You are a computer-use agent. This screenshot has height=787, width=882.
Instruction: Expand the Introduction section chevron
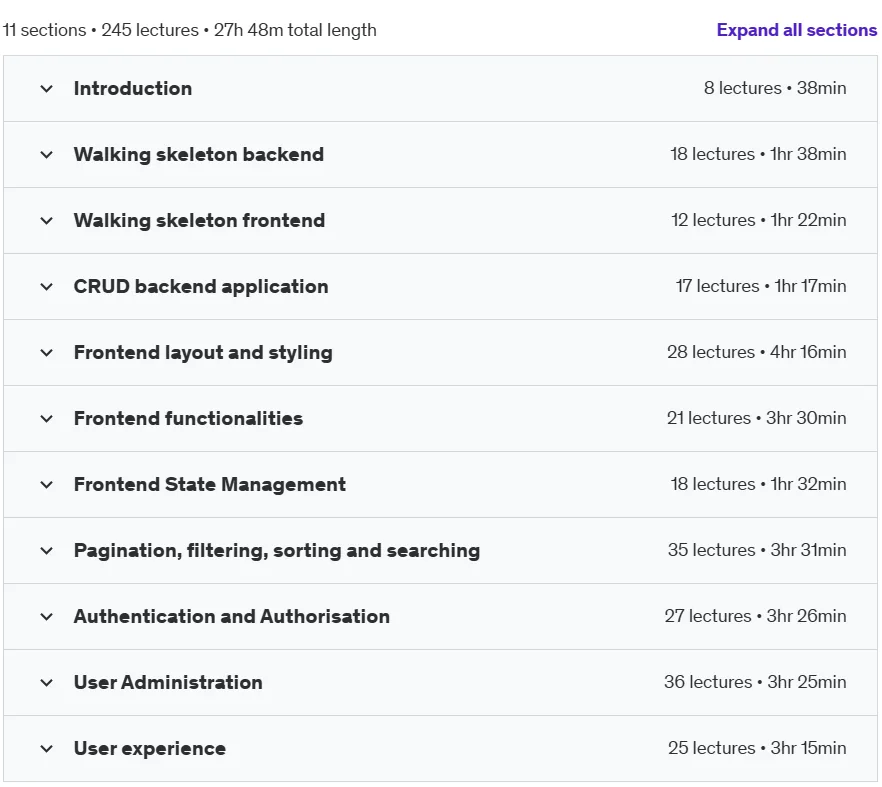47,89
